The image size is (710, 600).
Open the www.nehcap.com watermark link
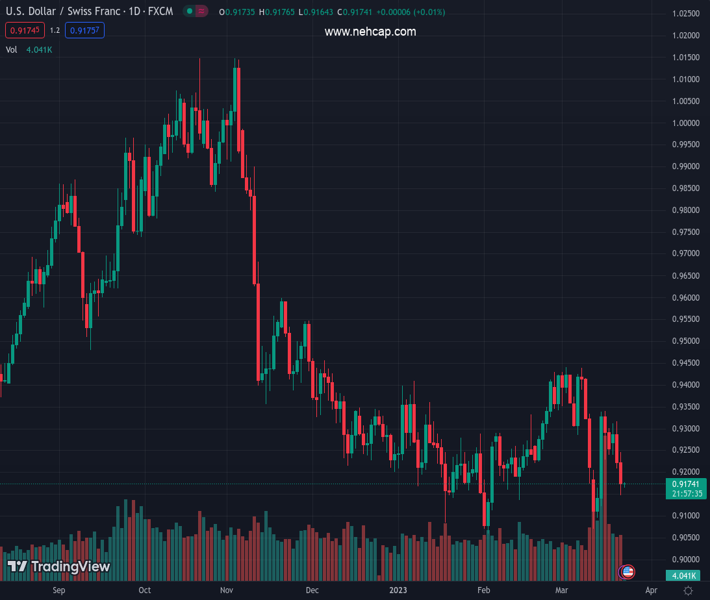370,32
